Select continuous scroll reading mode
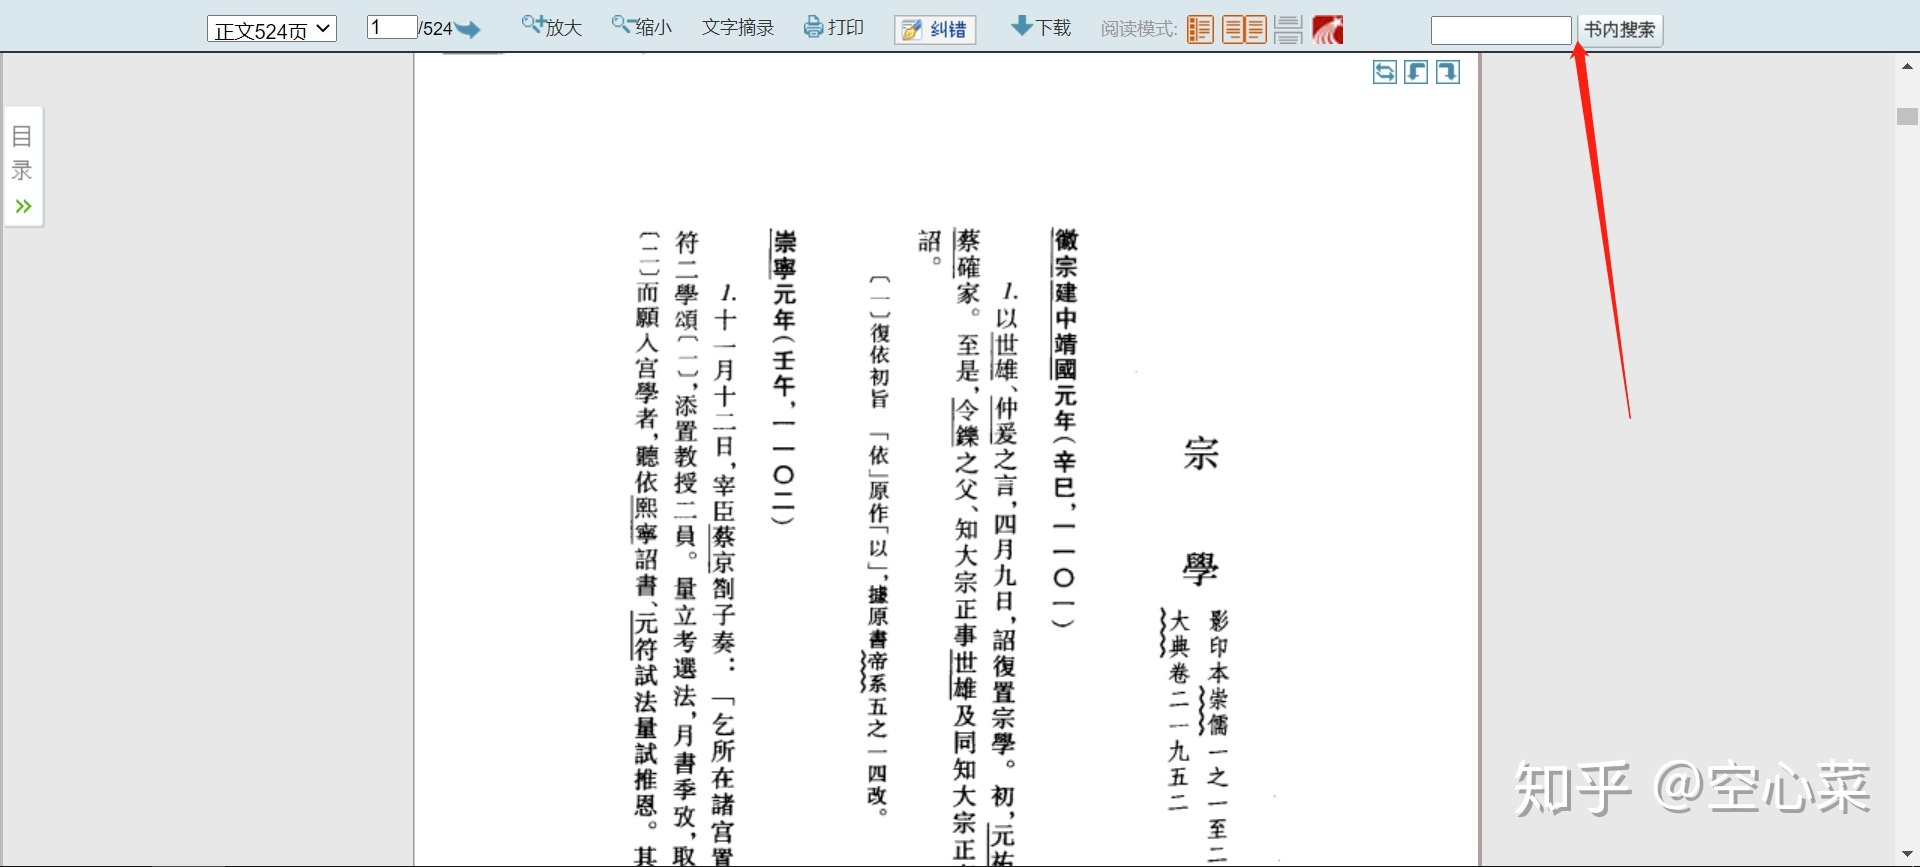Viewport: 1920px width, 867px height. click(1288, 29)
